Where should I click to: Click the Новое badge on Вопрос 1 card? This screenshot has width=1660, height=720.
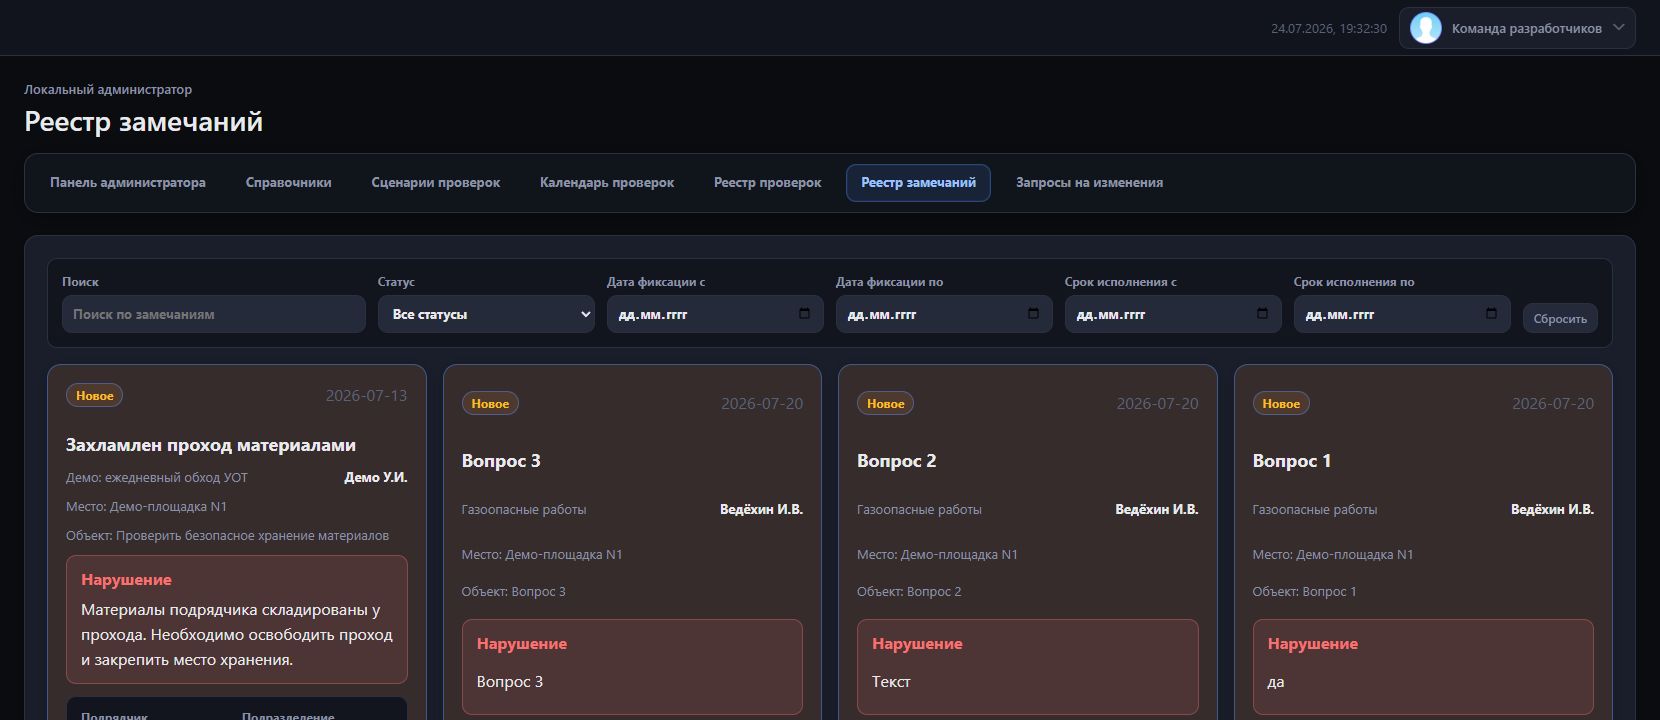pos(1281,404)
